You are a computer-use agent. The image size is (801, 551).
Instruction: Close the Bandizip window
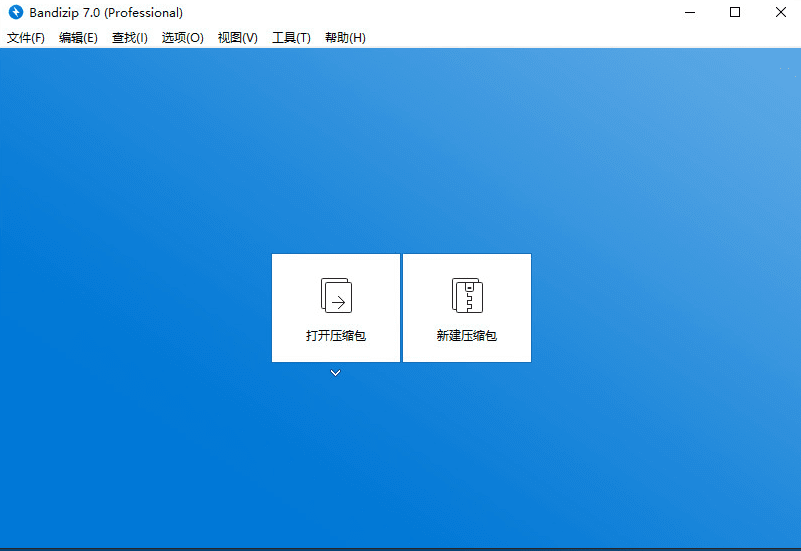coord(780,13)
